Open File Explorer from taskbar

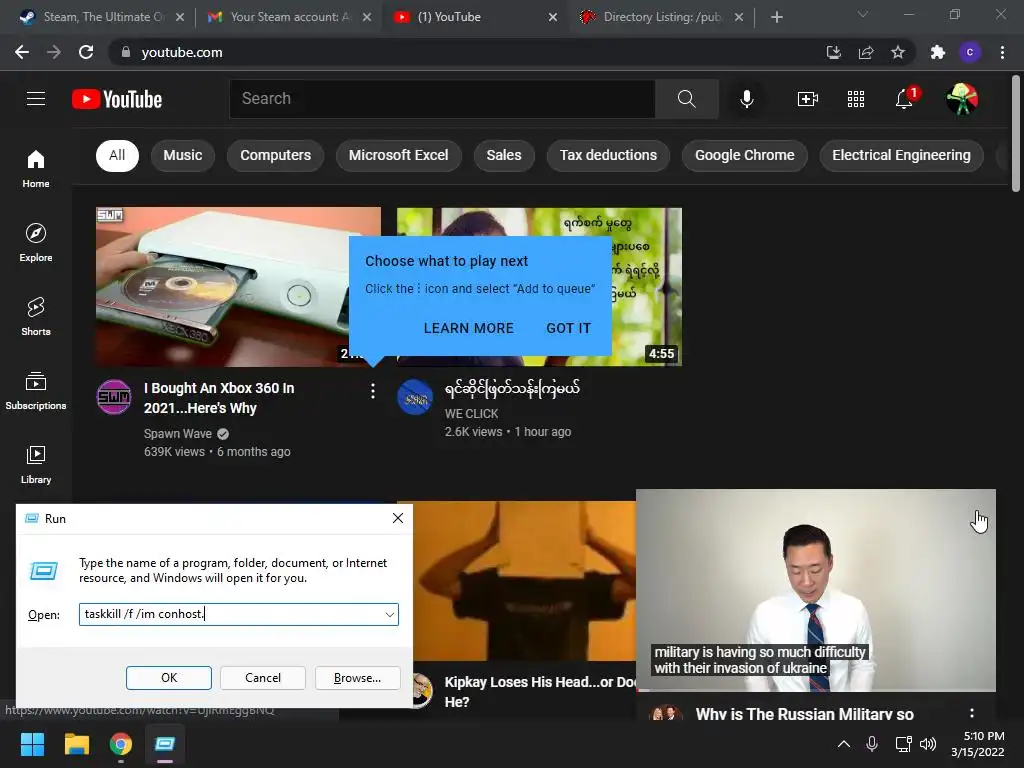point(76,744)
